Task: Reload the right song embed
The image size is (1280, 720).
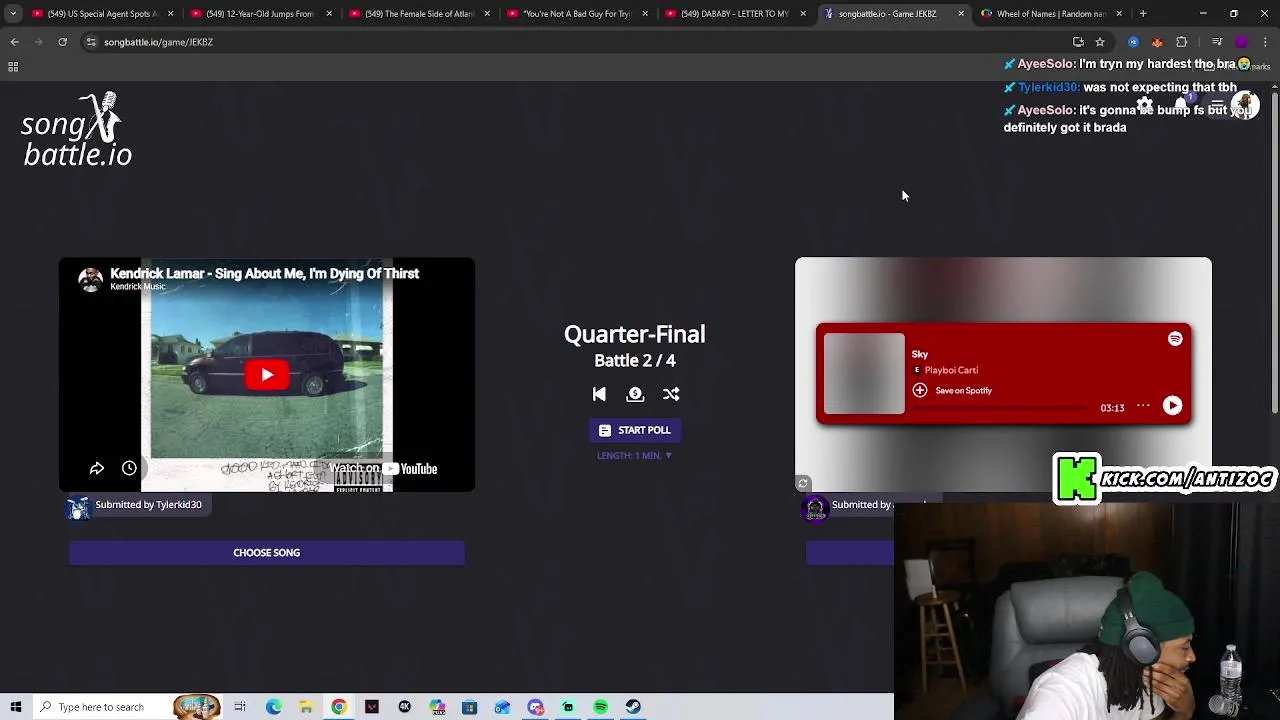Action: coord(803,483)
